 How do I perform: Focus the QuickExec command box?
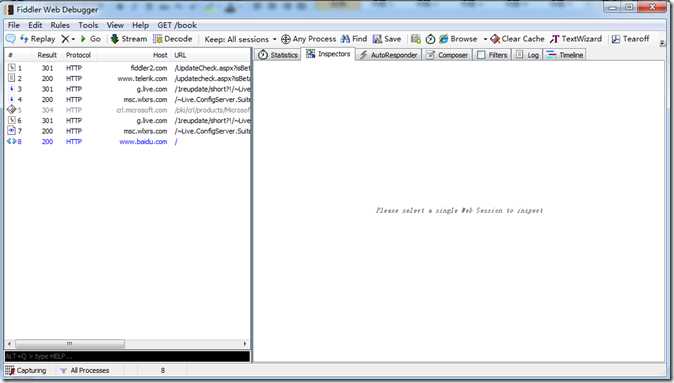tap(127, 356)
